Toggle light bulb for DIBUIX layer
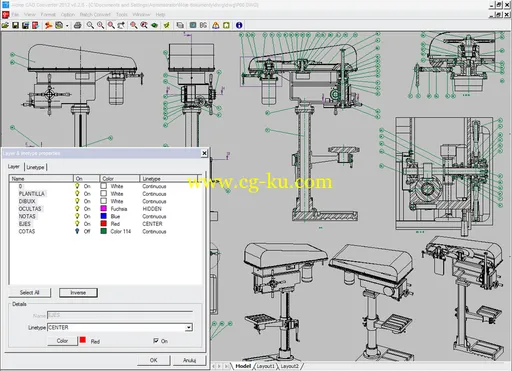 [77, 201]
